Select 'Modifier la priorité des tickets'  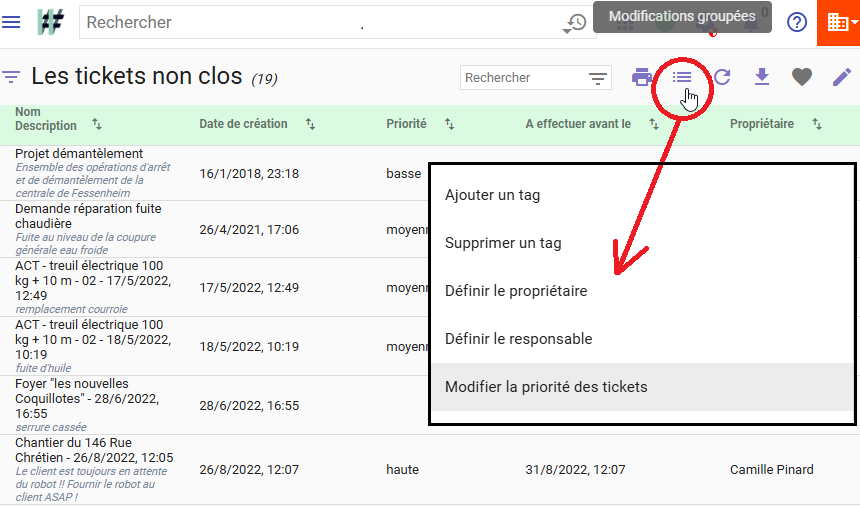546,387
